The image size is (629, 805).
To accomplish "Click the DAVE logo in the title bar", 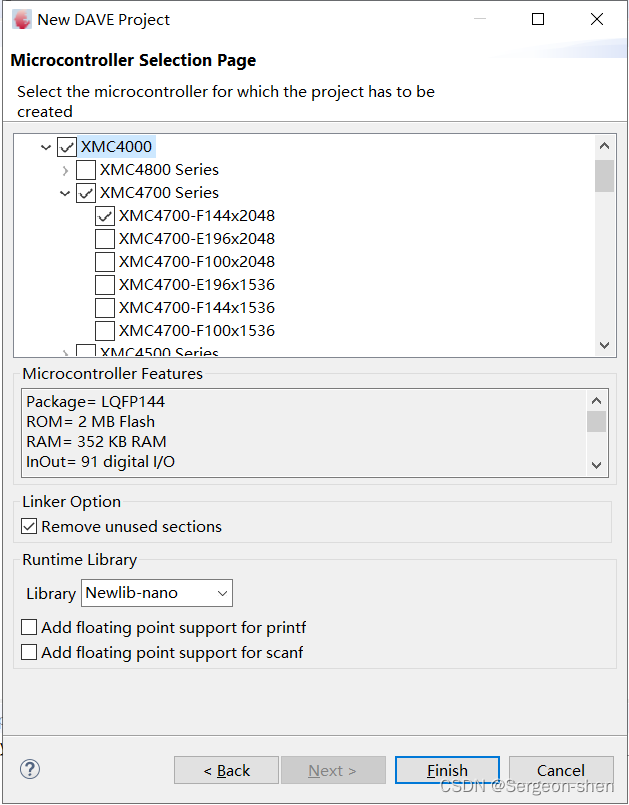I will (x=22, y=19).
